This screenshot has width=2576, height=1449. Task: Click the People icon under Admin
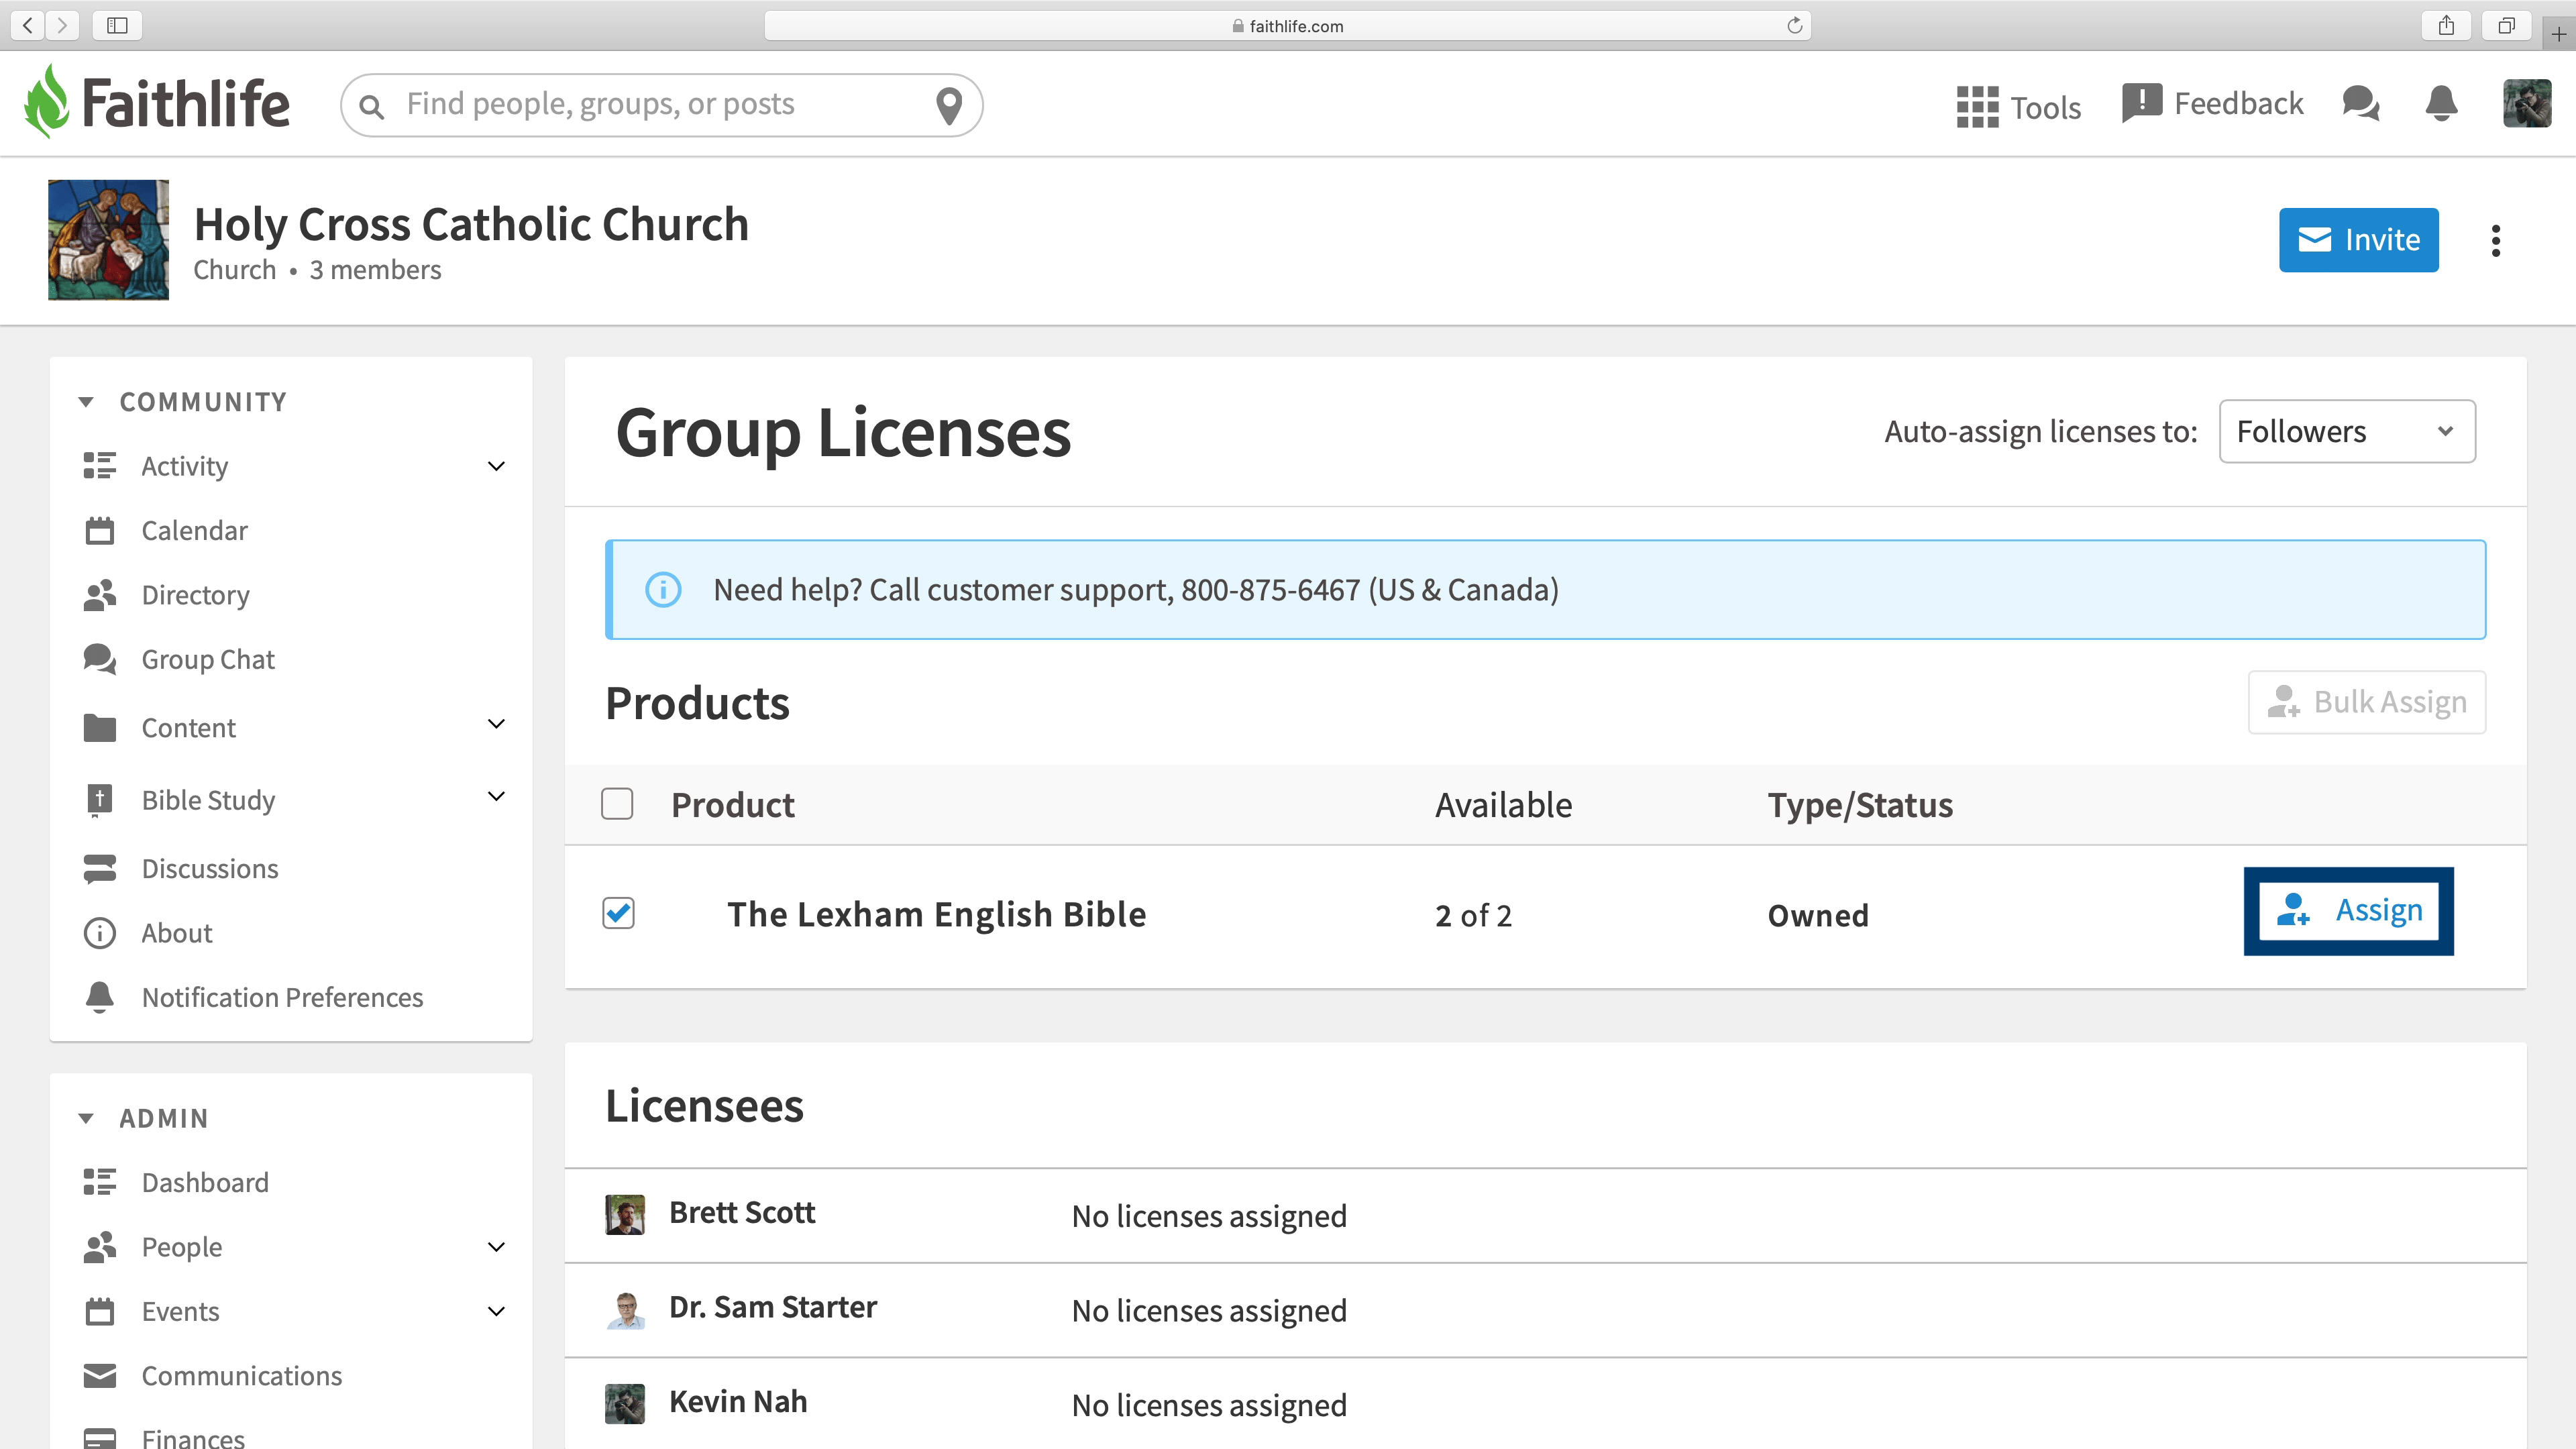(99, 1247)
